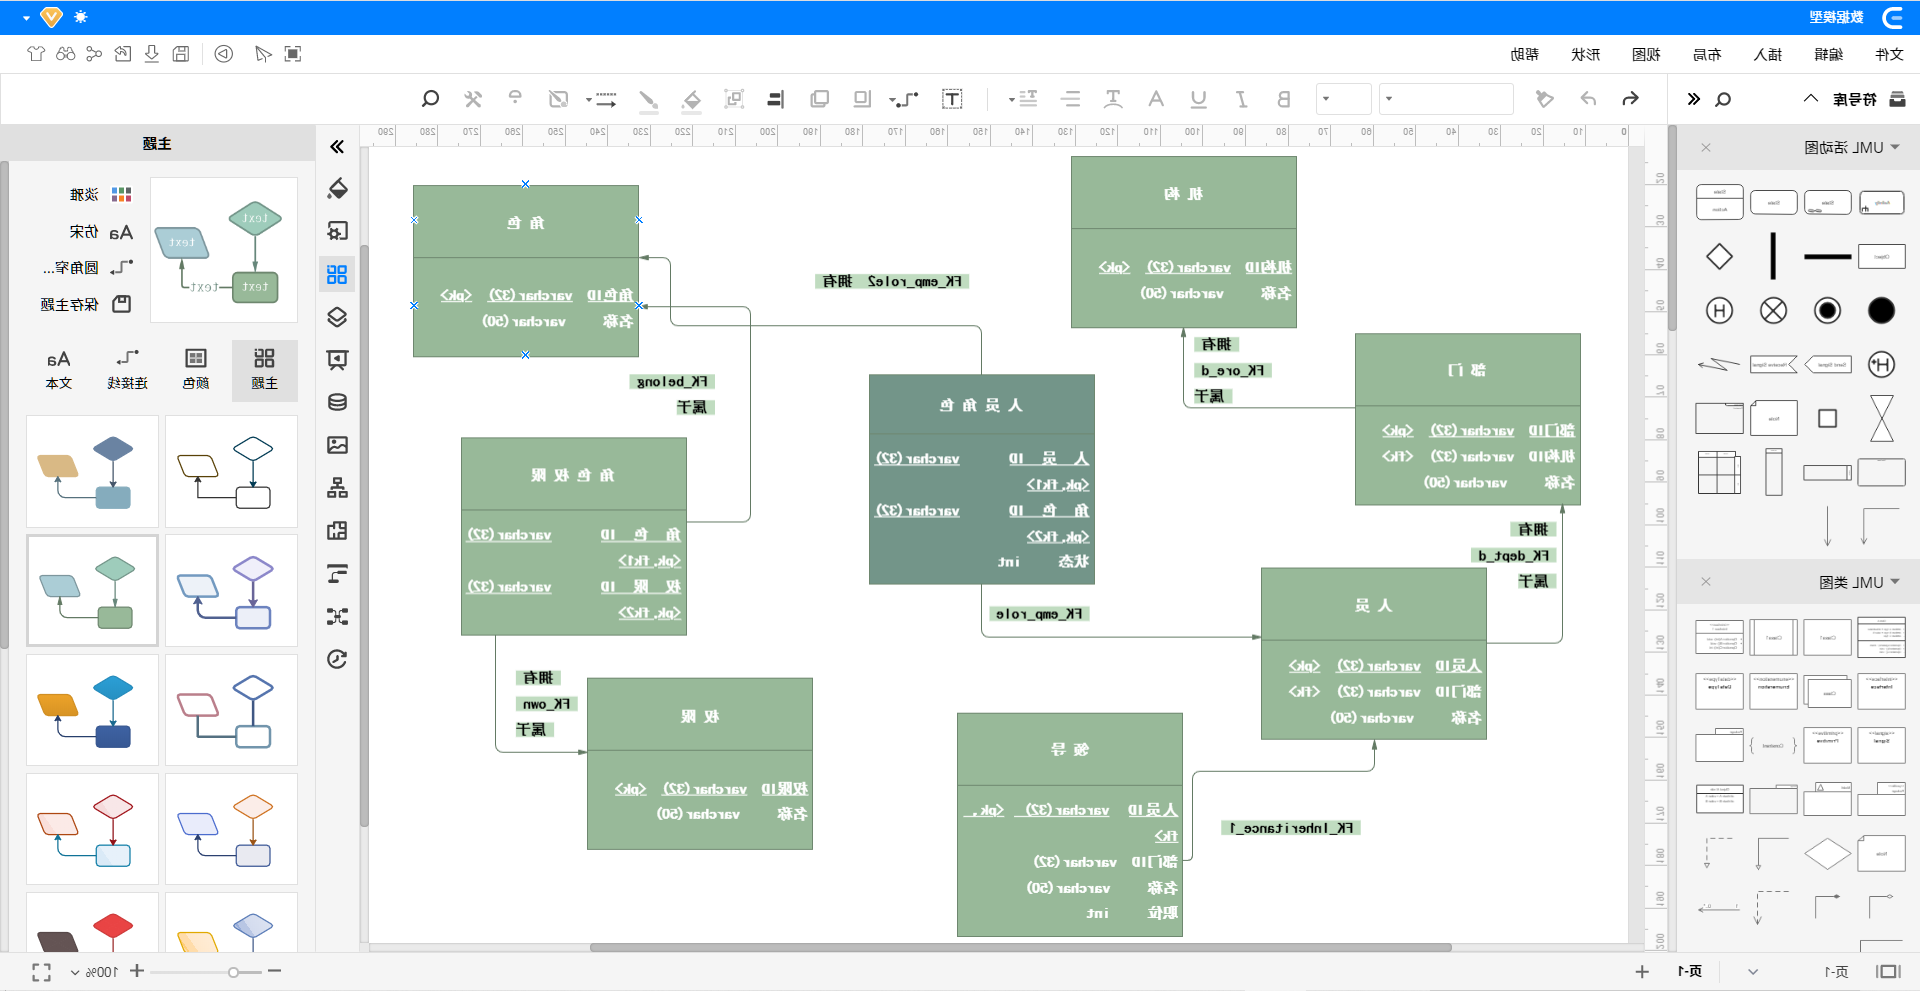This screenshot has height=991, width=1920.
Task: Open the history clock icon in sidebar
Action: [337, 659]
